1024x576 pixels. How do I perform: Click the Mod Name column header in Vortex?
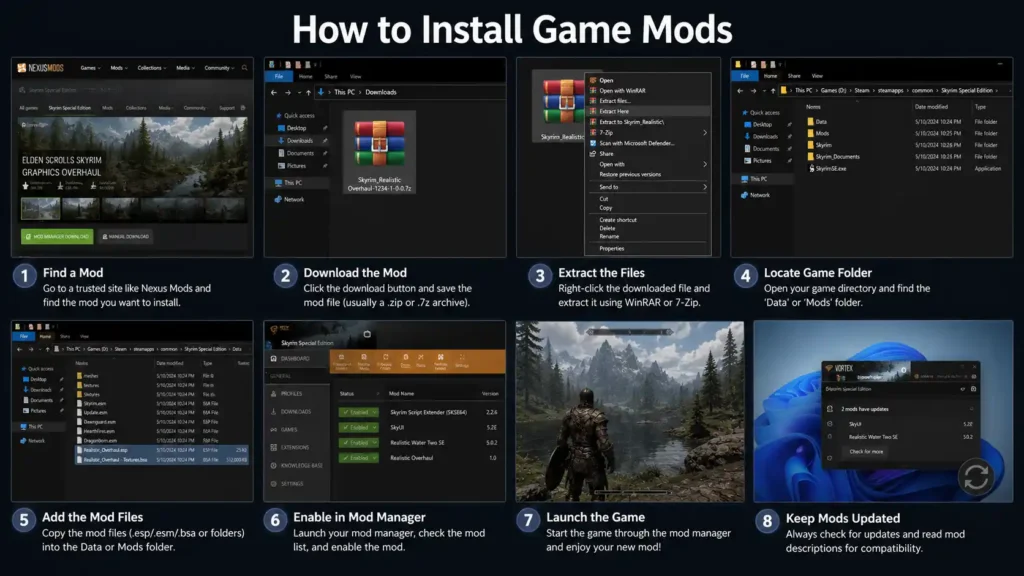point(401,394)
